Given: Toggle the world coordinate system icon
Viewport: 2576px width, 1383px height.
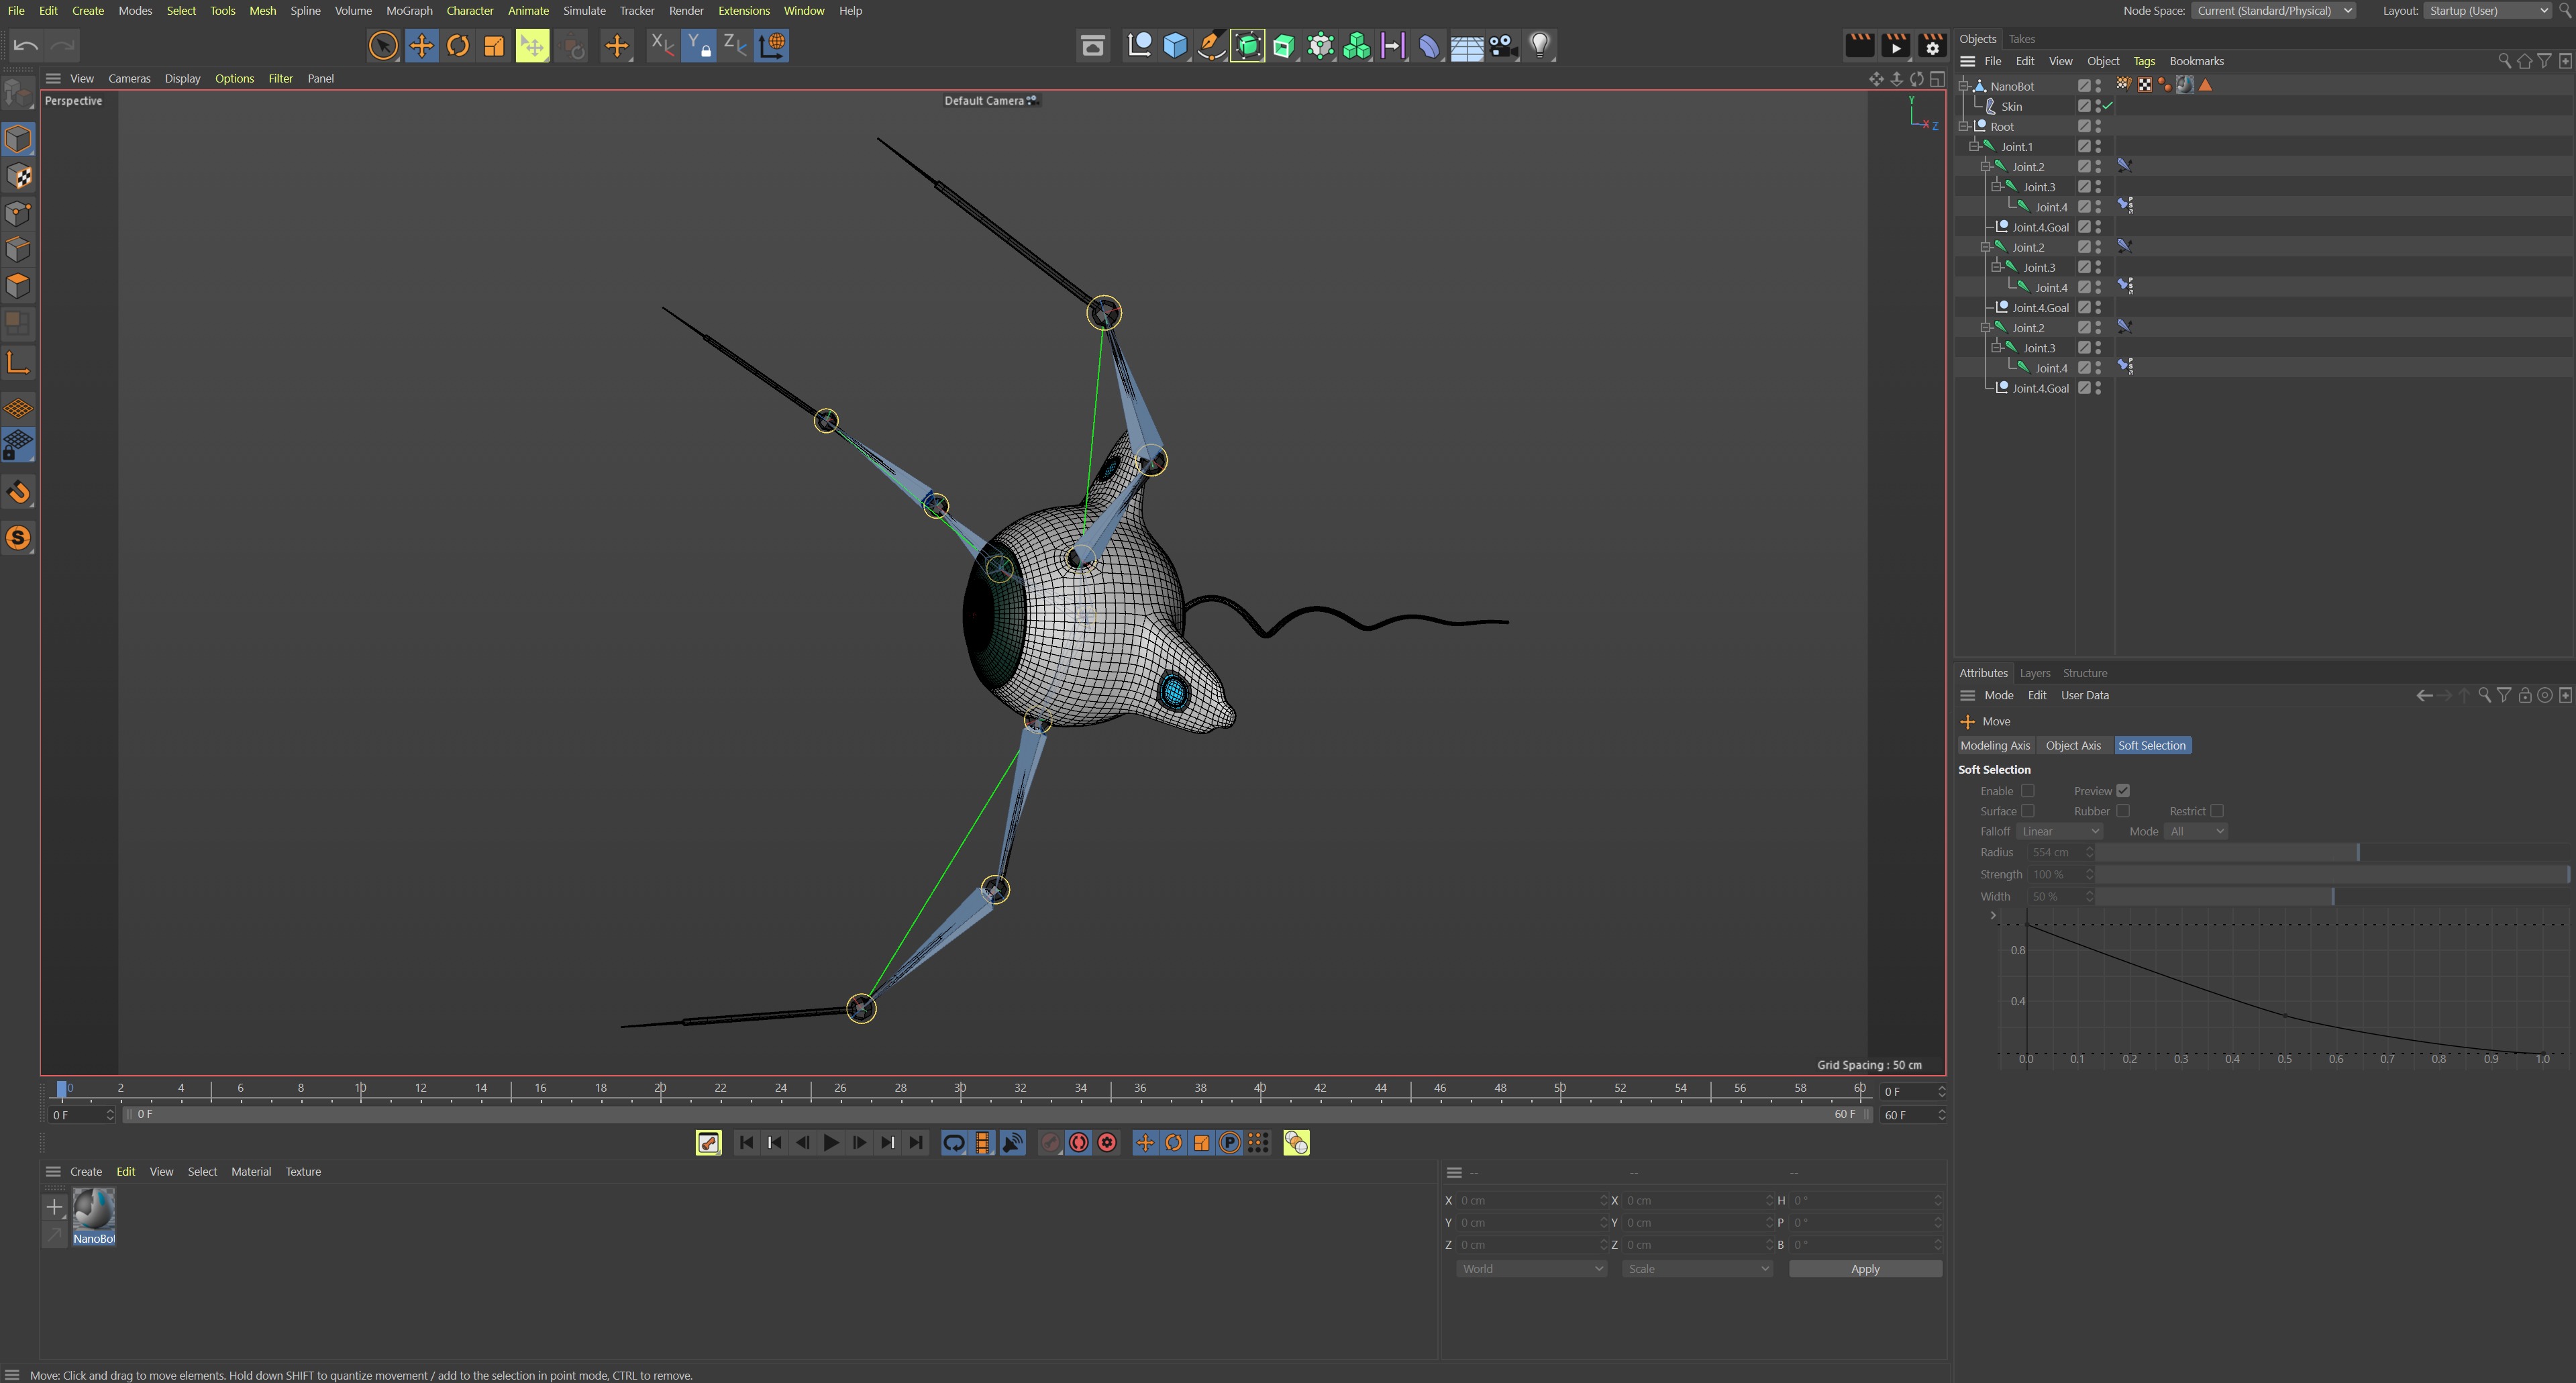Looking at the screenshot, I should click(772, 45).
